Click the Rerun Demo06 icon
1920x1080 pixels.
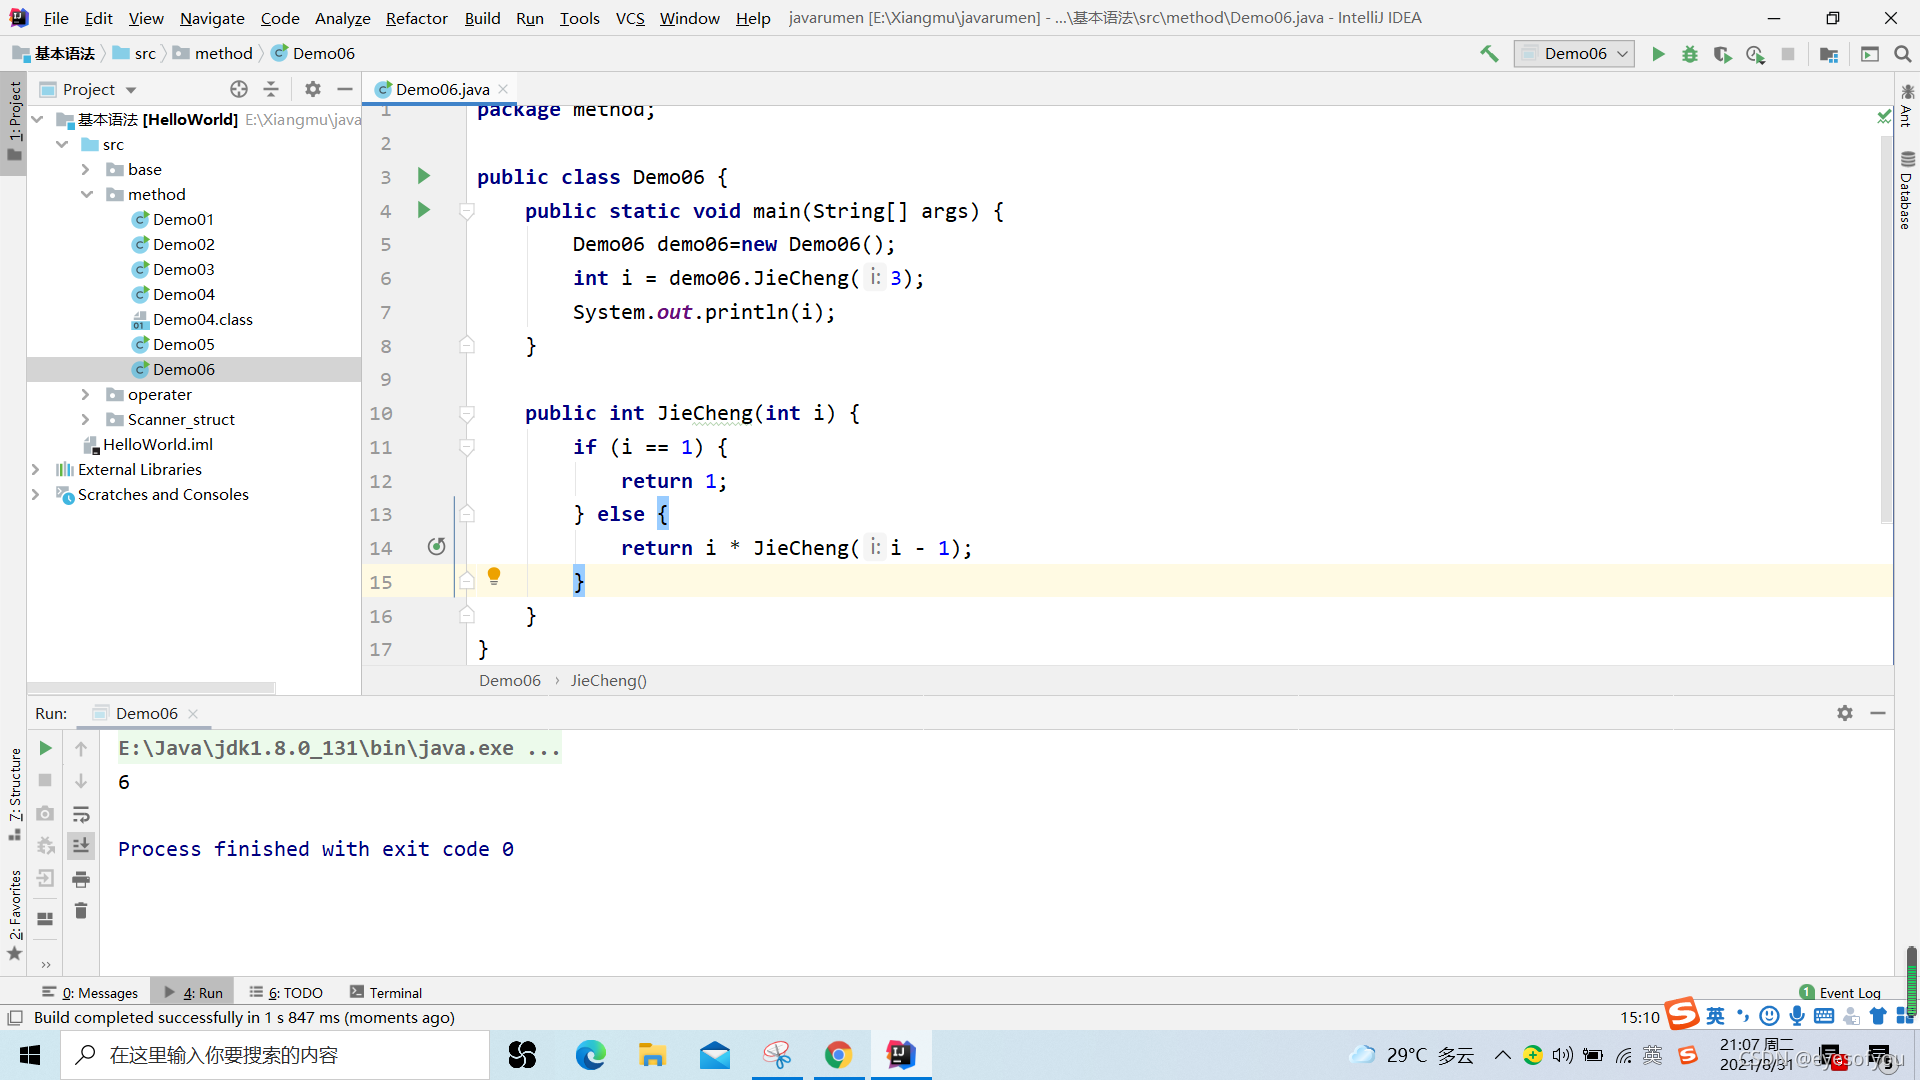tap(44, 746)
